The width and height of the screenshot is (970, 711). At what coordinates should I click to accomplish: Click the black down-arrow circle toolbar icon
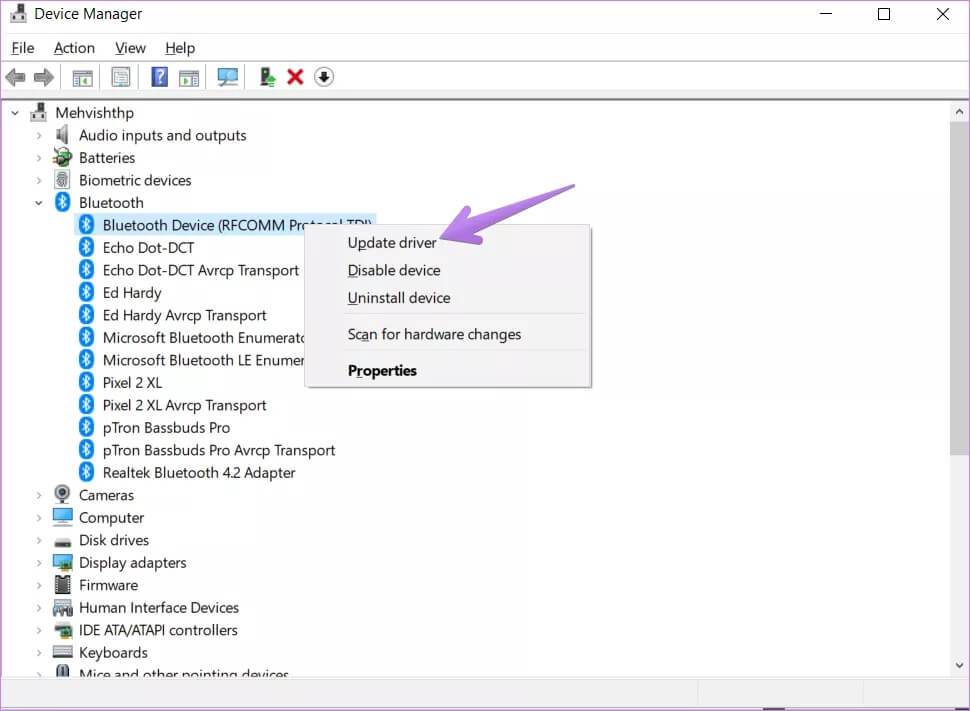point(323,77)
